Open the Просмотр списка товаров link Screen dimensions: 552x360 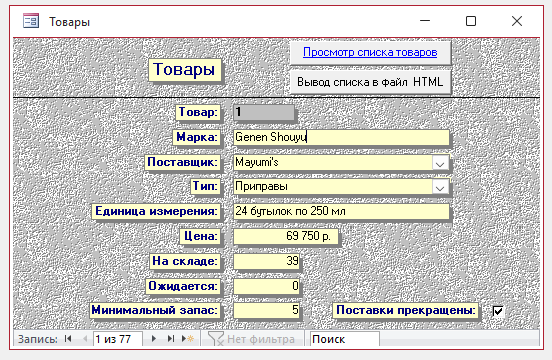[x=370, y=52]
